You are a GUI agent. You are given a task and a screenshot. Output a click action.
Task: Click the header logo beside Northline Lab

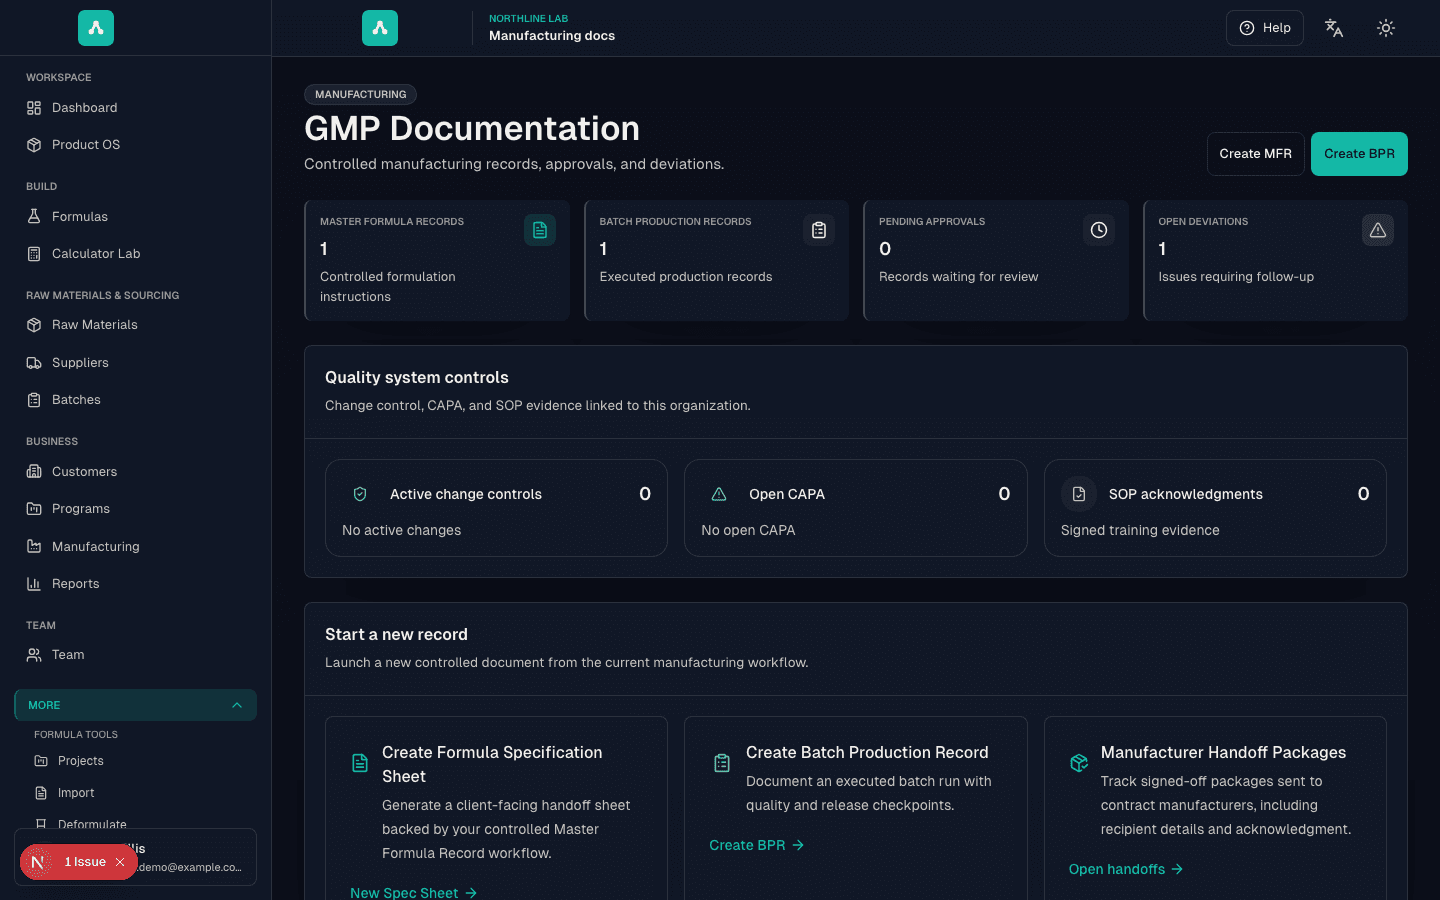pyautogui.click(x=380, y=28)
